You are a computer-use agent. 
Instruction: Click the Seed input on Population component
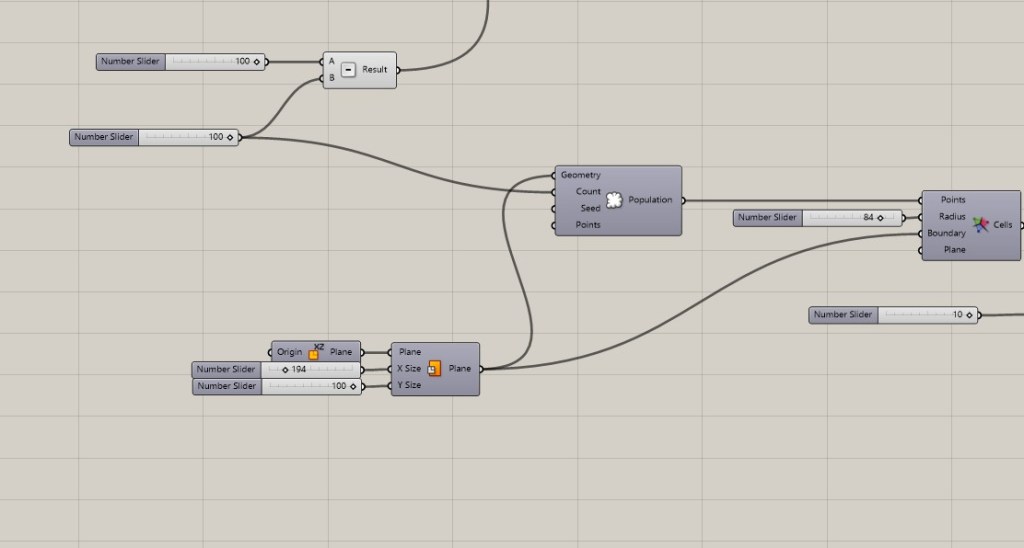coord(590,208)
